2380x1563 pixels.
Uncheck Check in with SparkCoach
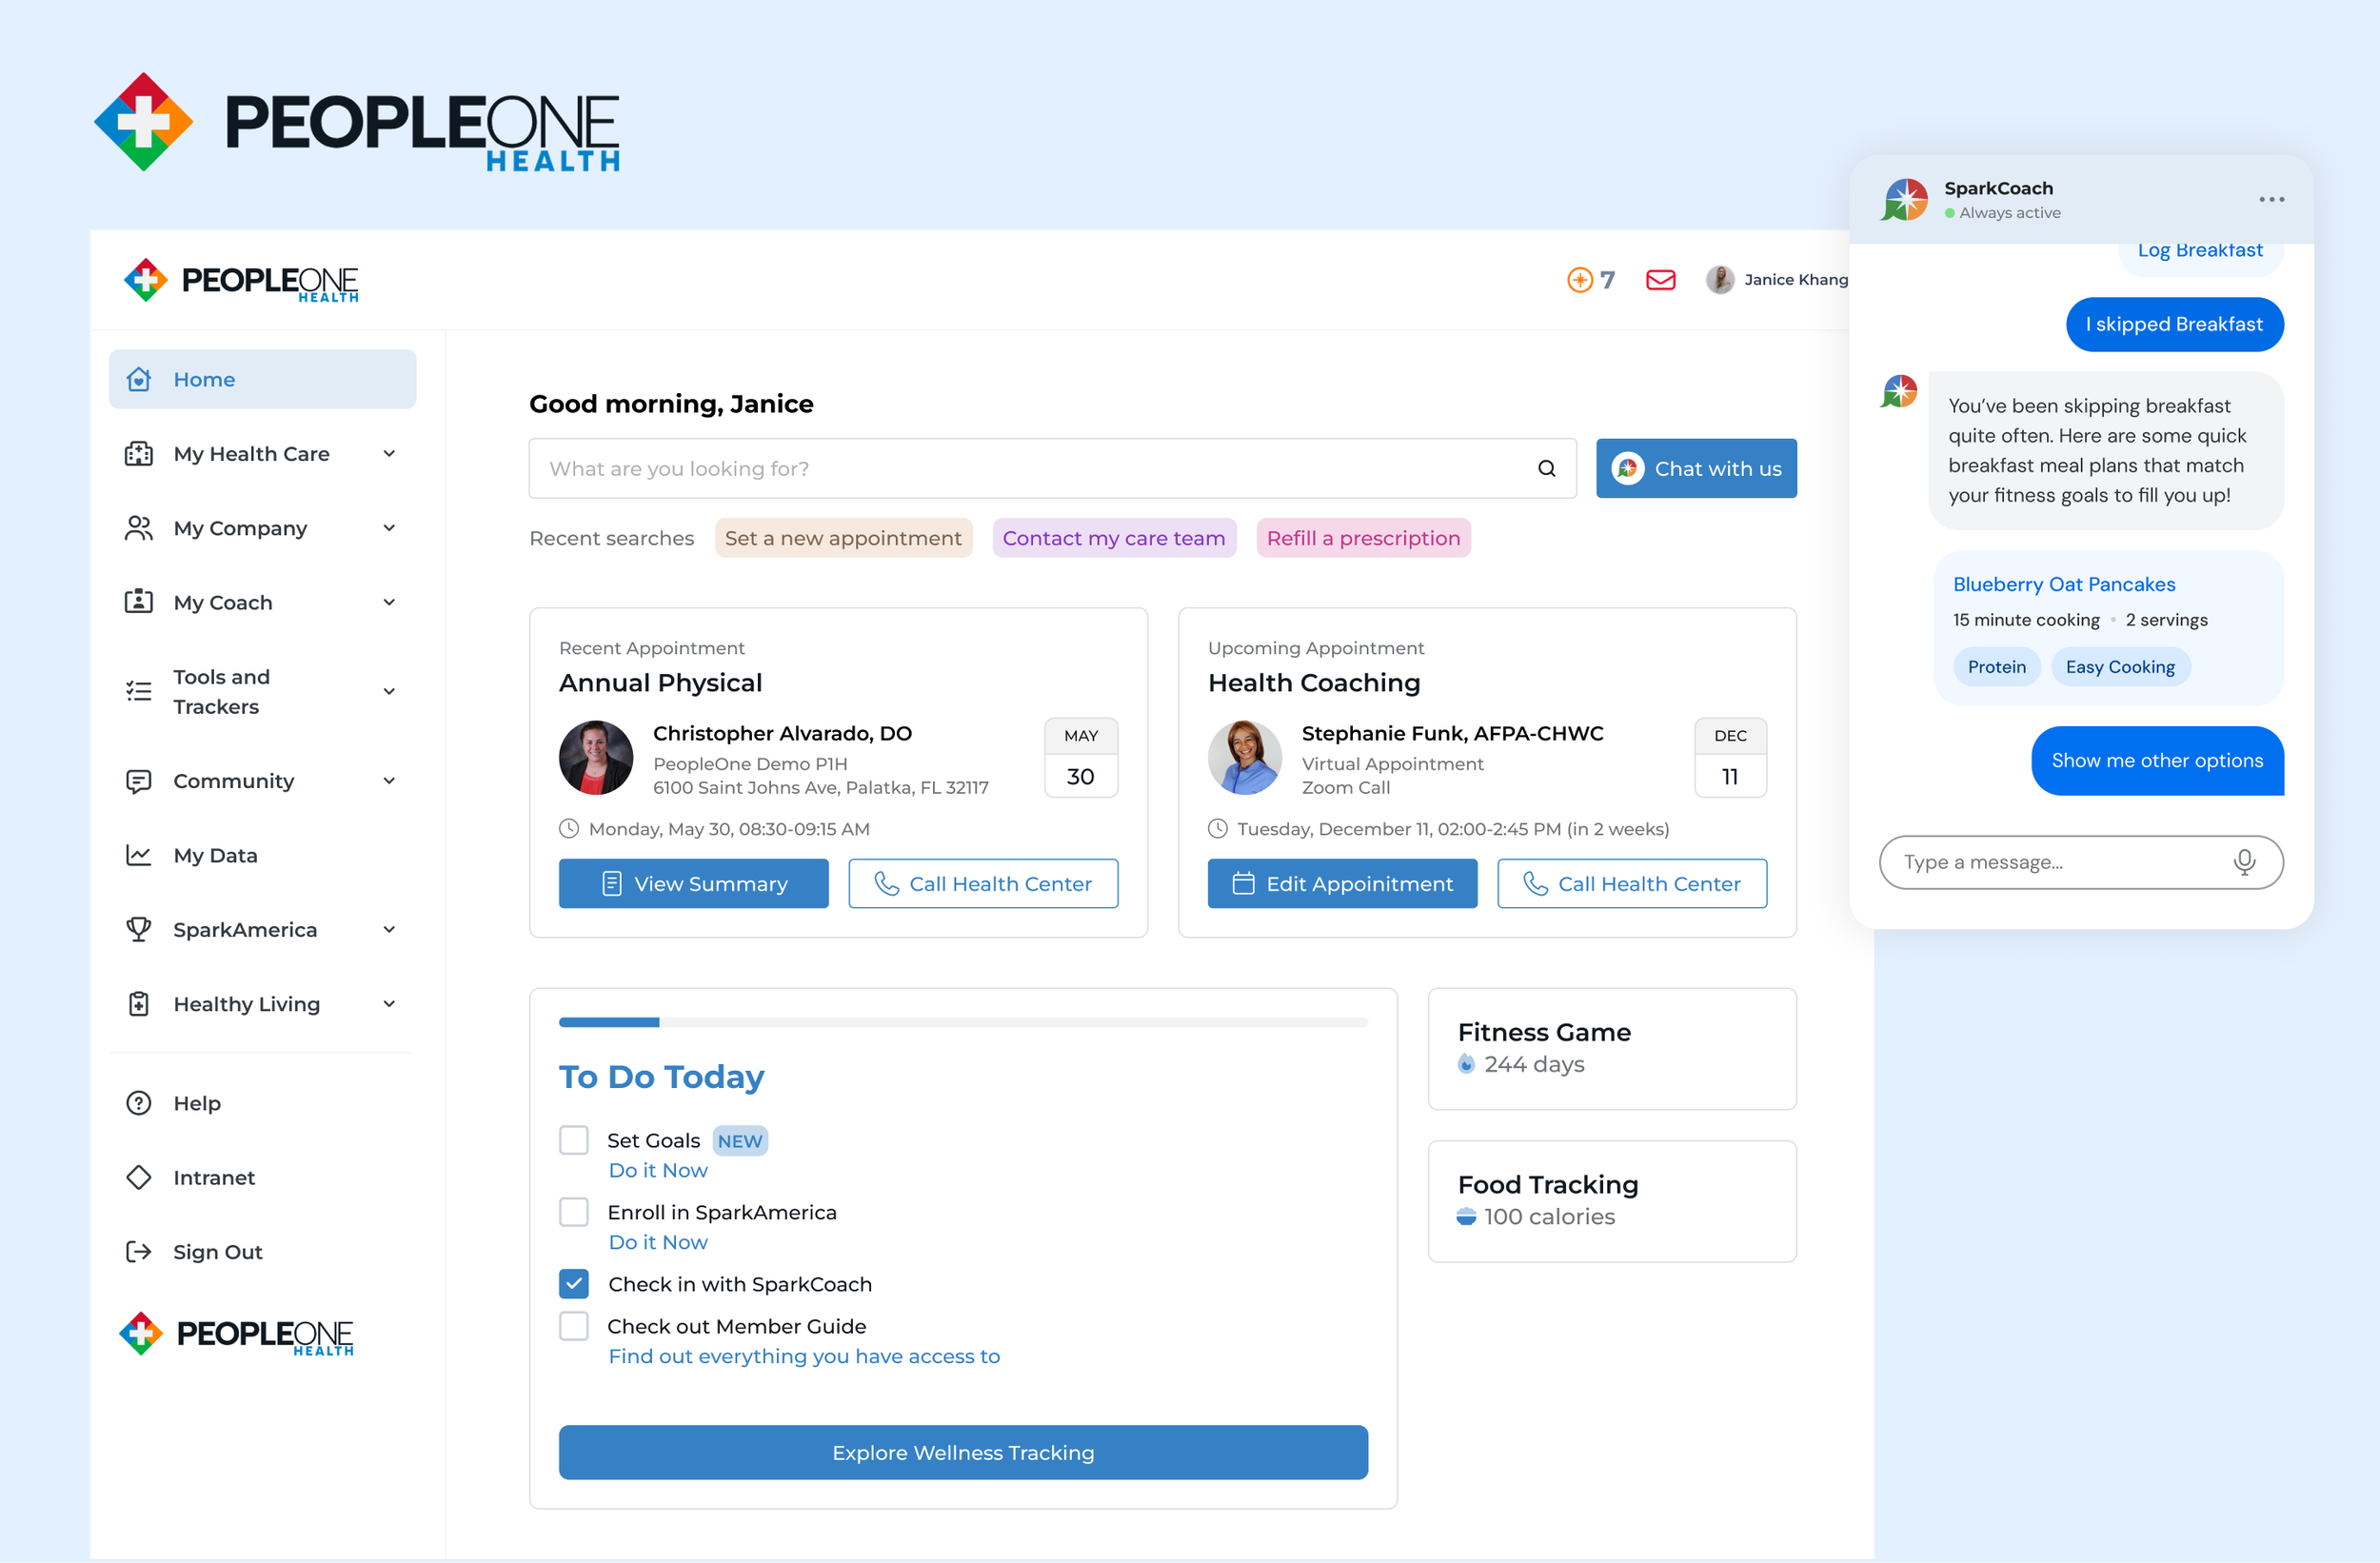pos(574,1283)
